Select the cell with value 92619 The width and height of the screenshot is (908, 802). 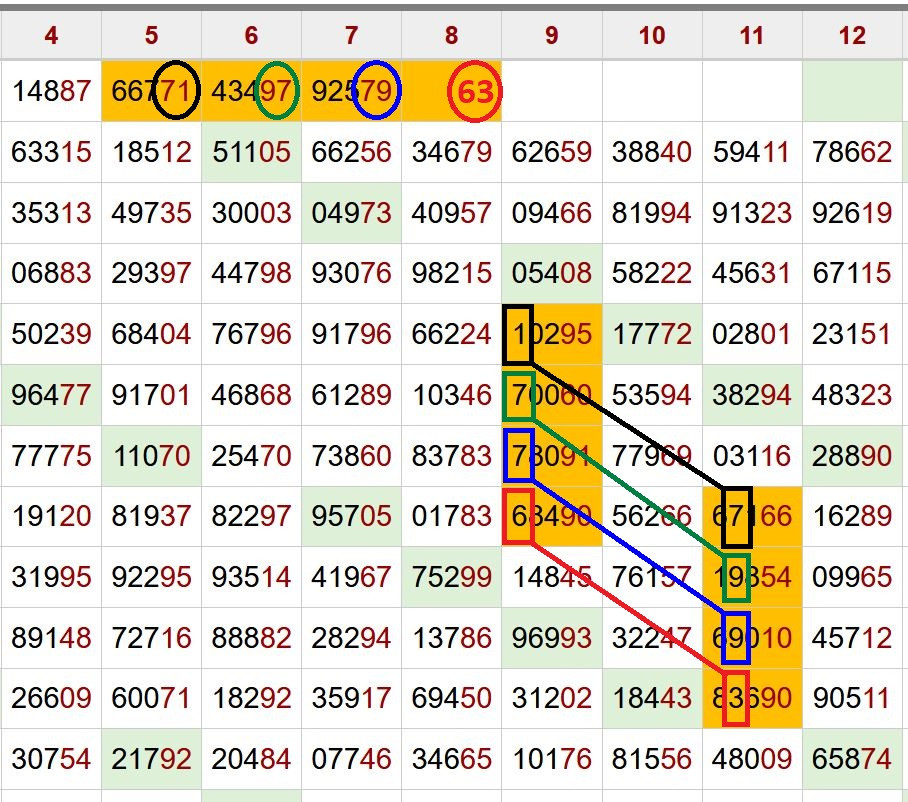point(852,213)
